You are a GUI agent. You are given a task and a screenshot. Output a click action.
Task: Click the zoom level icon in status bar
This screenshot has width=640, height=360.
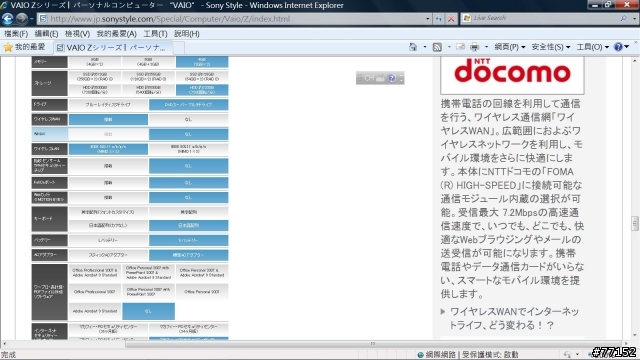click(567, 354)
